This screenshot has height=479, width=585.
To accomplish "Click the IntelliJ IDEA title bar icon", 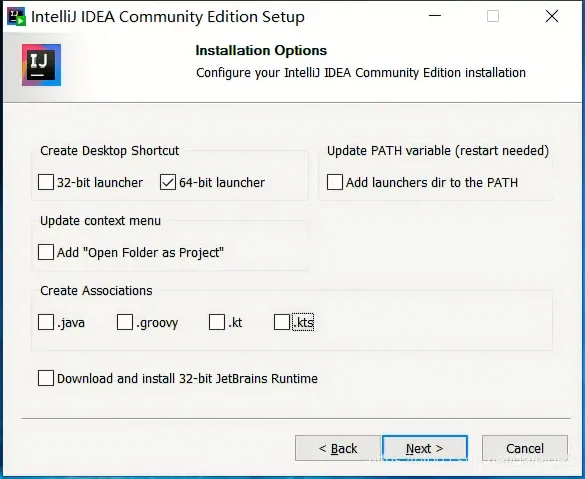I will click(x=16, y=17).
